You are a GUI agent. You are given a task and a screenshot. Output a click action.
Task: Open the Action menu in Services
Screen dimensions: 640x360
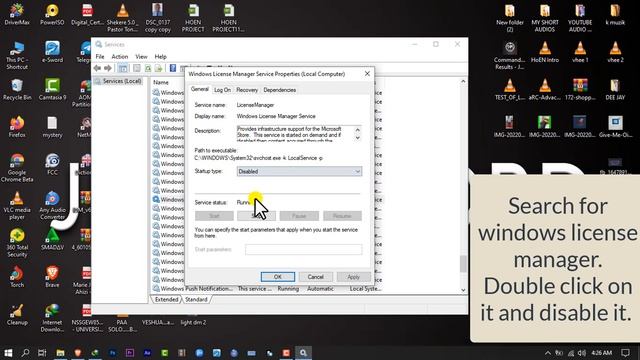tap(120, 57)
